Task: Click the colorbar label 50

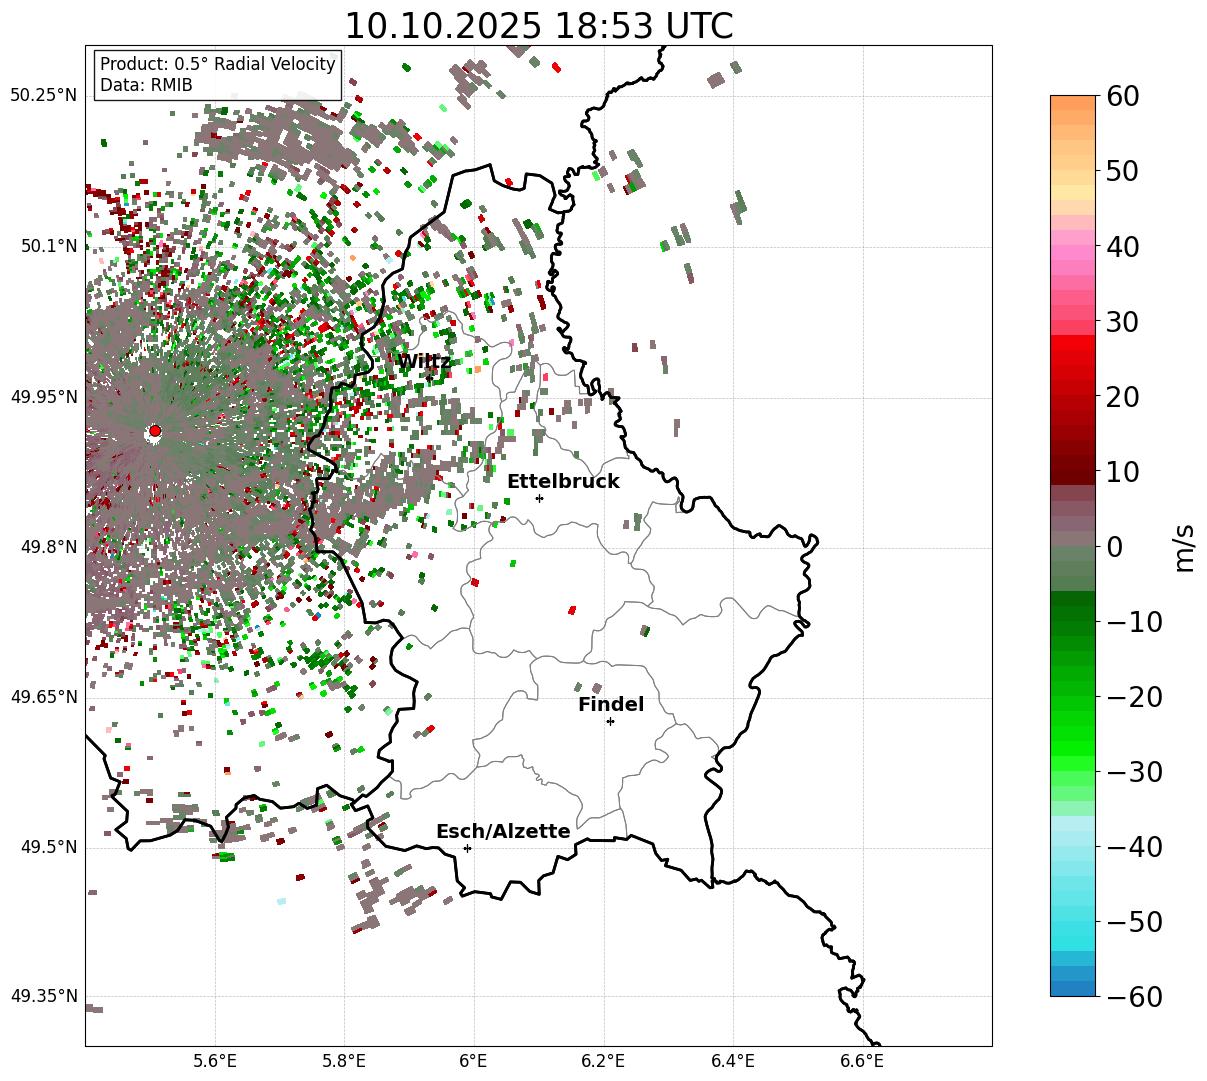Action: click(1125, 171)
